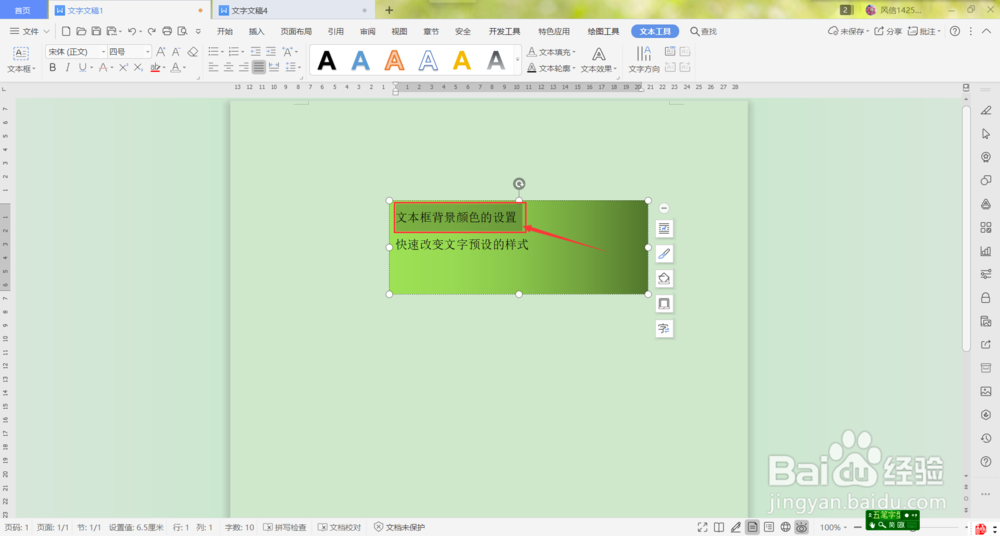Undo the last action

pyautogui.click(x=131, y=31)
